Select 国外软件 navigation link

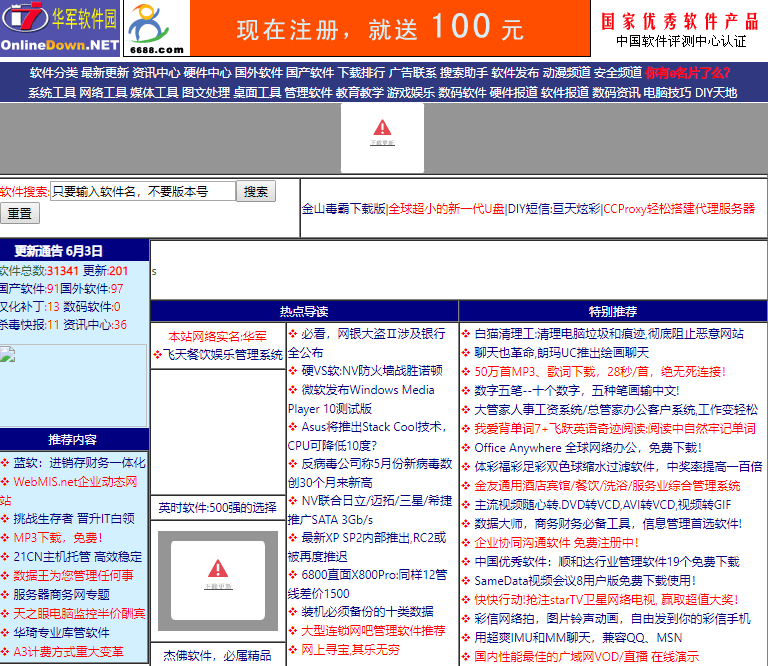tap(259, 73)
